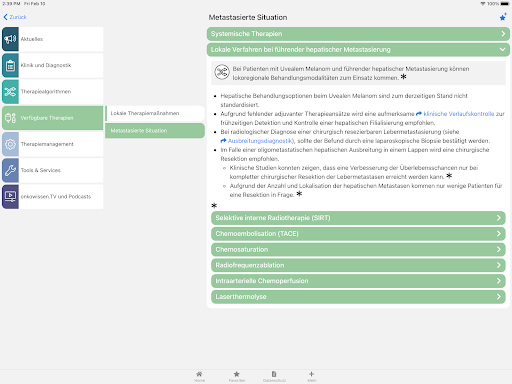Viewport: 512px width, 384px height.
Task: Collapse Lokale Verfahren bei führender hepatischer Metastasierung
Action: coord(358,50)
